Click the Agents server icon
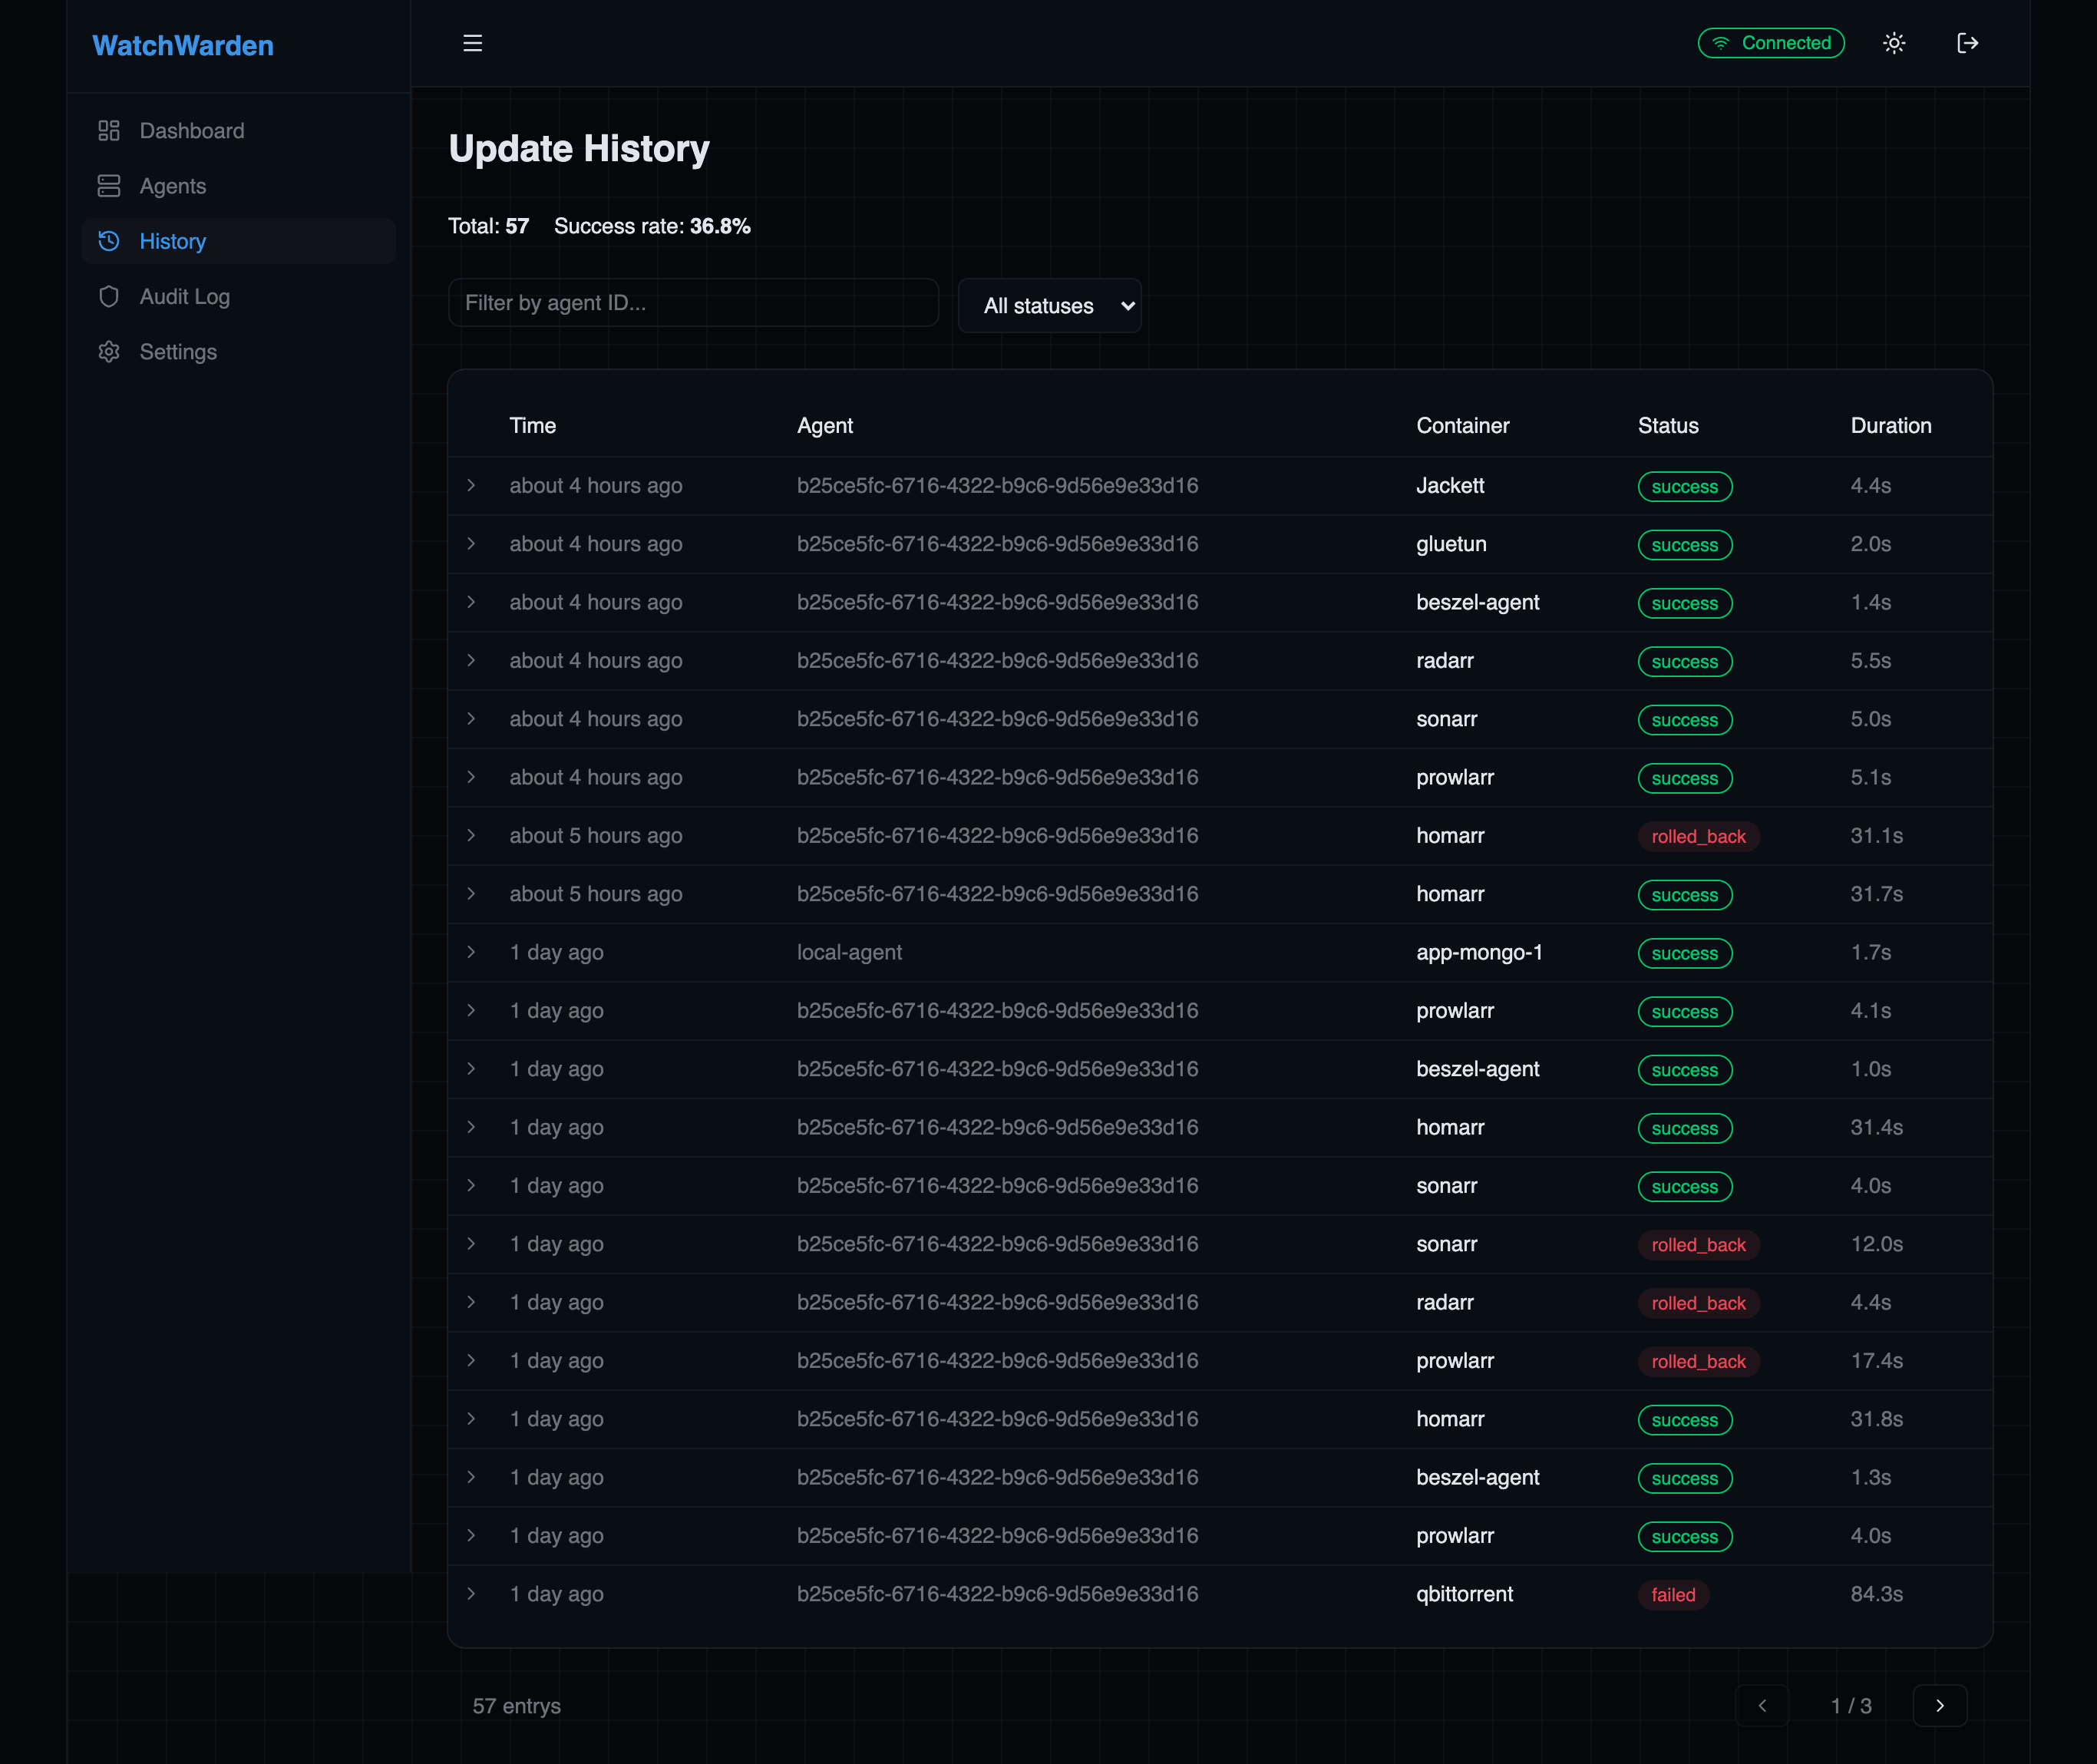 tap(109, 186)
